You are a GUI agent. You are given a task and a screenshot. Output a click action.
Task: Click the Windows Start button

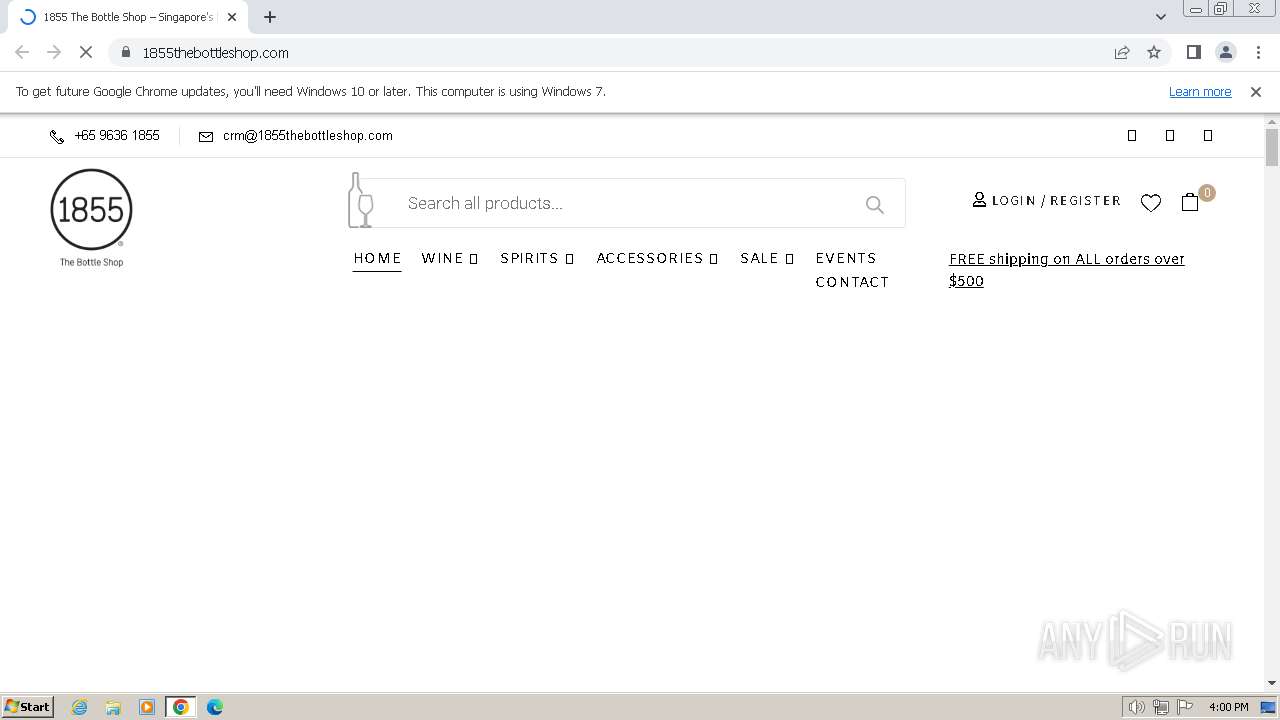[x=27, y=707]
